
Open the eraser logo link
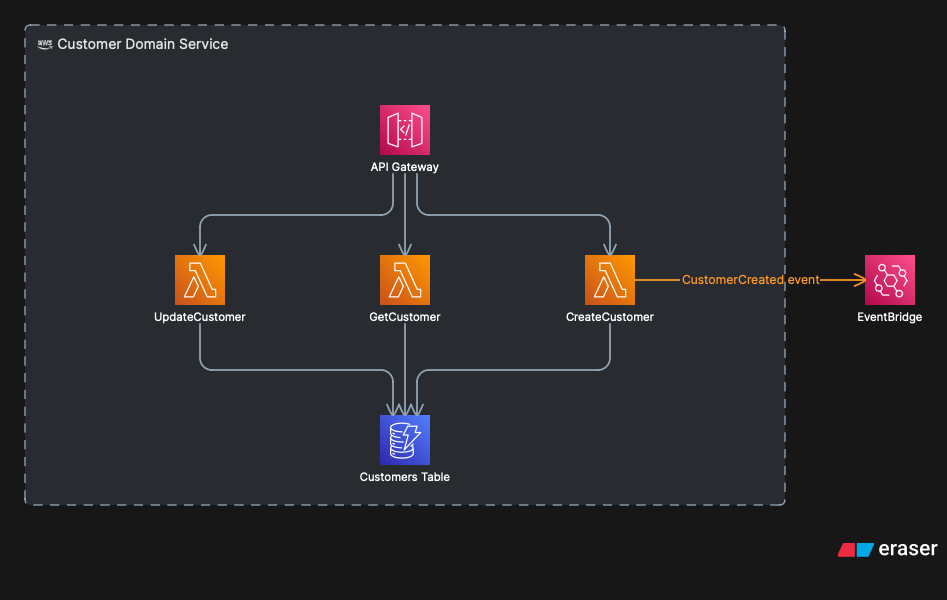pos(888,549)
